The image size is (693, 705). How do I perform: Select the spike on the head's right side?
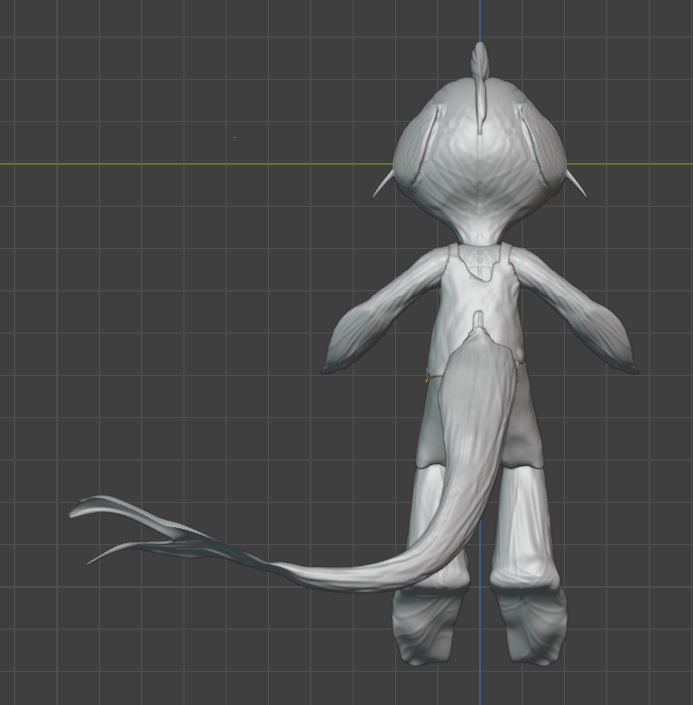577,183
